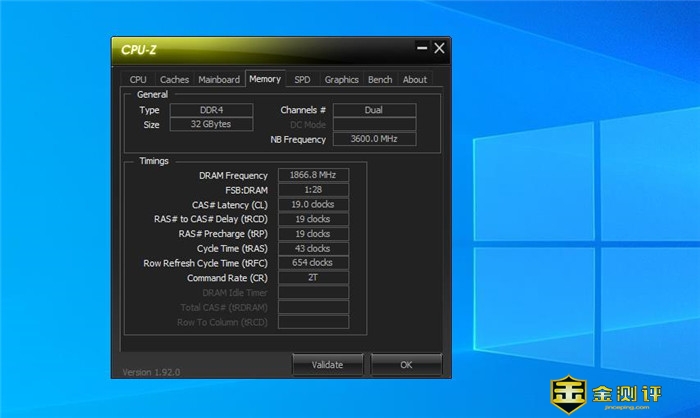Click the Dual channels value box
Viewport: 700px width, 418px height.
coord(374,110)
